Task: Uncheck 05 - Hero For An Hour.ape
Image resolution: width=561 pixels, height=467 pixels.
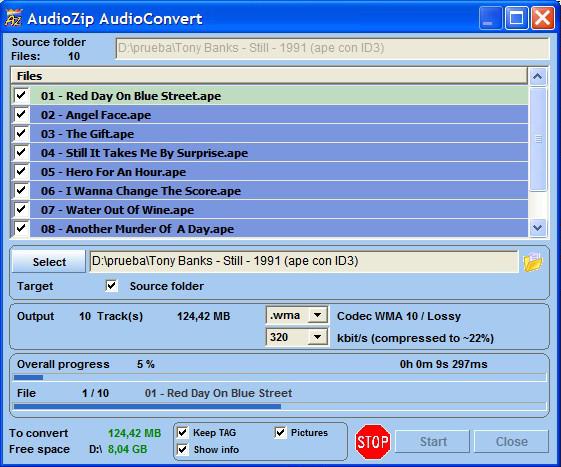Action: point(21,171)
